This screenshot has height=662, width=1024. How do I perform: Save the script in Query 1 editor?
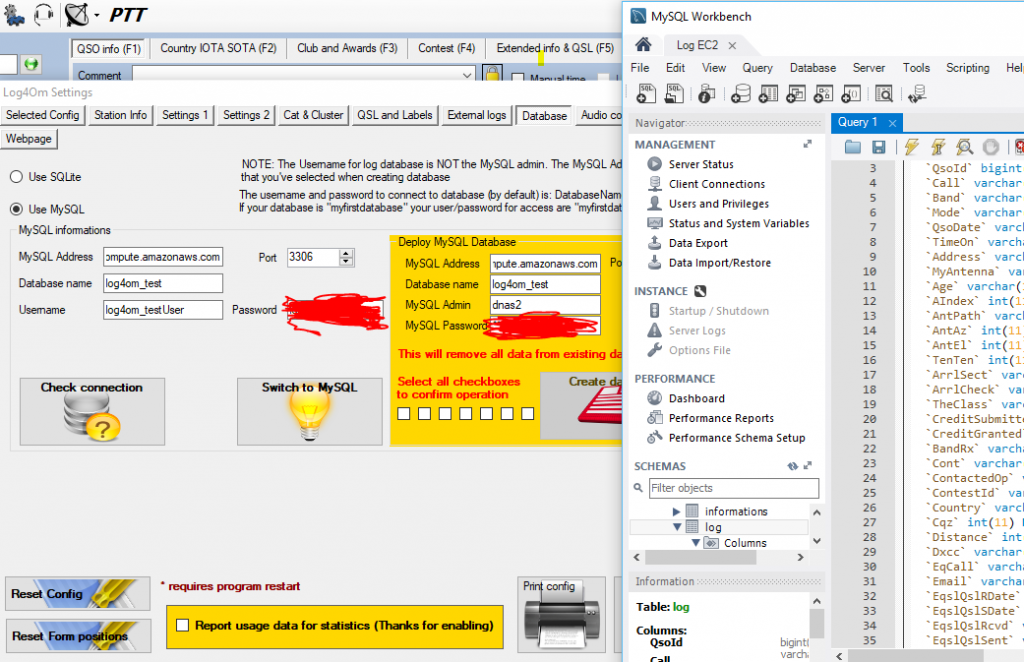pyautogui.click(x=879, y=147)
